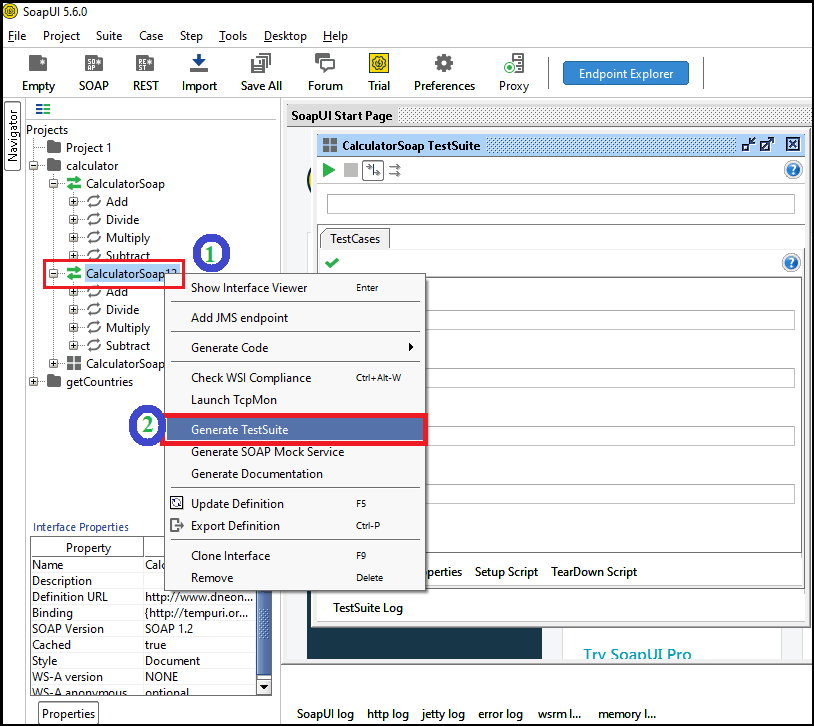Select the calculator project folder
The width and height of the screenshot is (814, 726).
pos(83,166)
